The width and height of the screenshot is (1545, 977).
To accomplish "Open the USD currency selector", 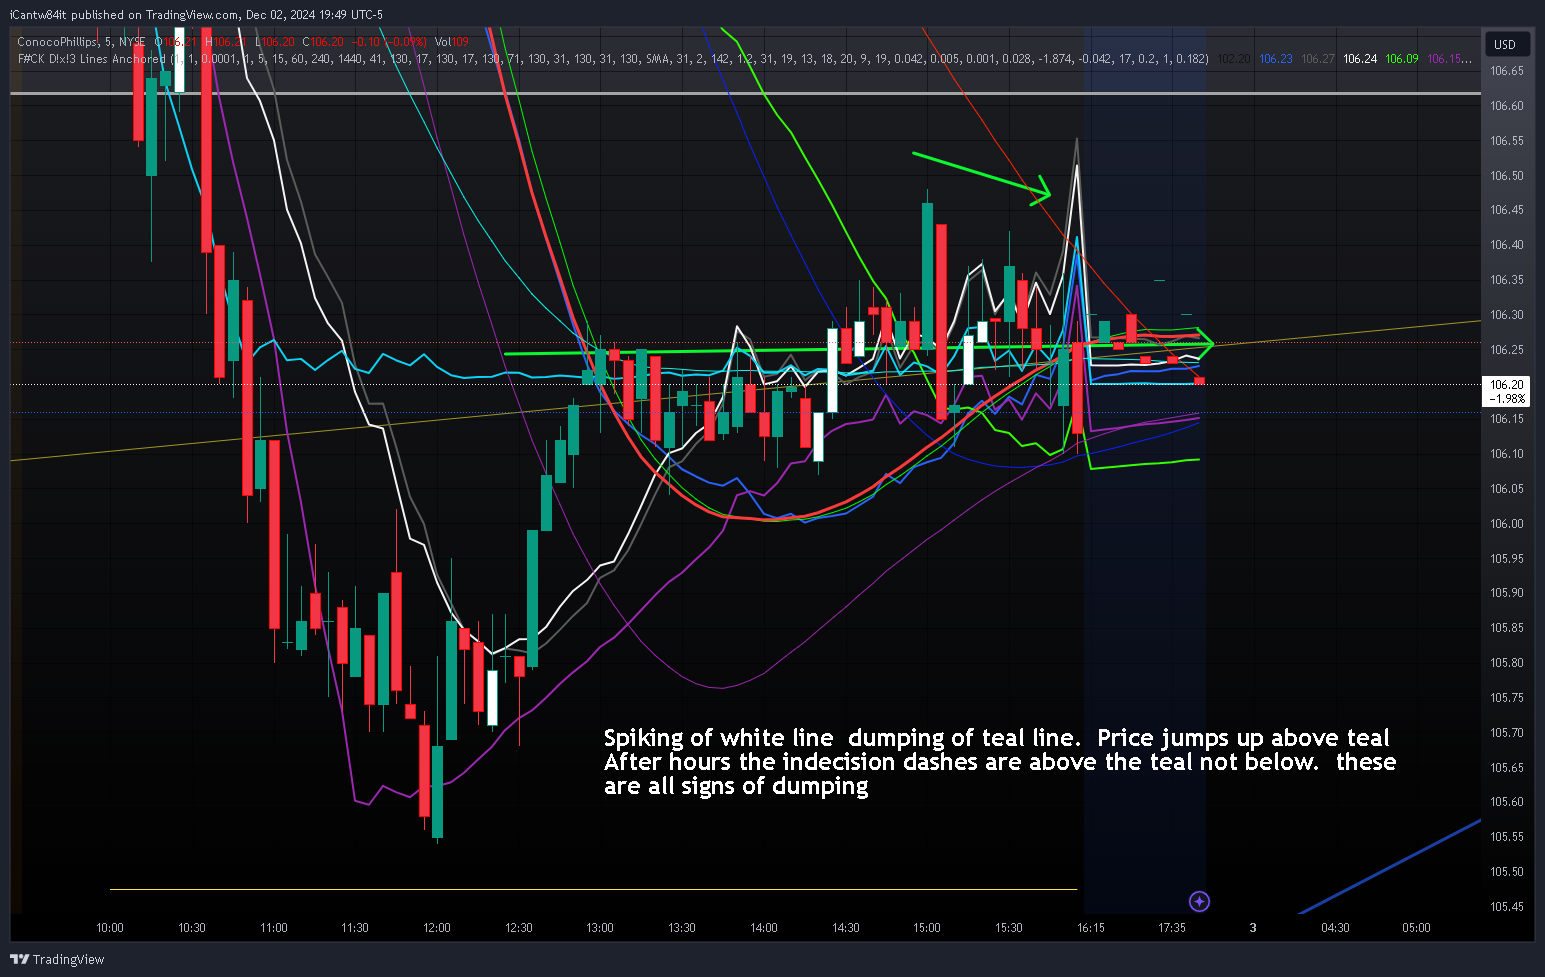I will pyautogui.click(x=1505, y=44).
